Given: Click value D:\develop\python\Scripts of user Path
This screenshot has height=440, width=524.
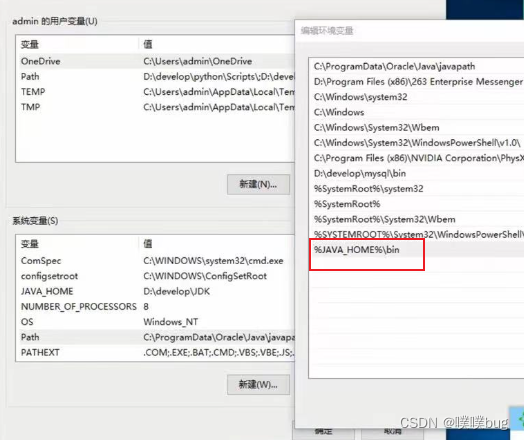Looking at the screenshot, I should [219, 77].
